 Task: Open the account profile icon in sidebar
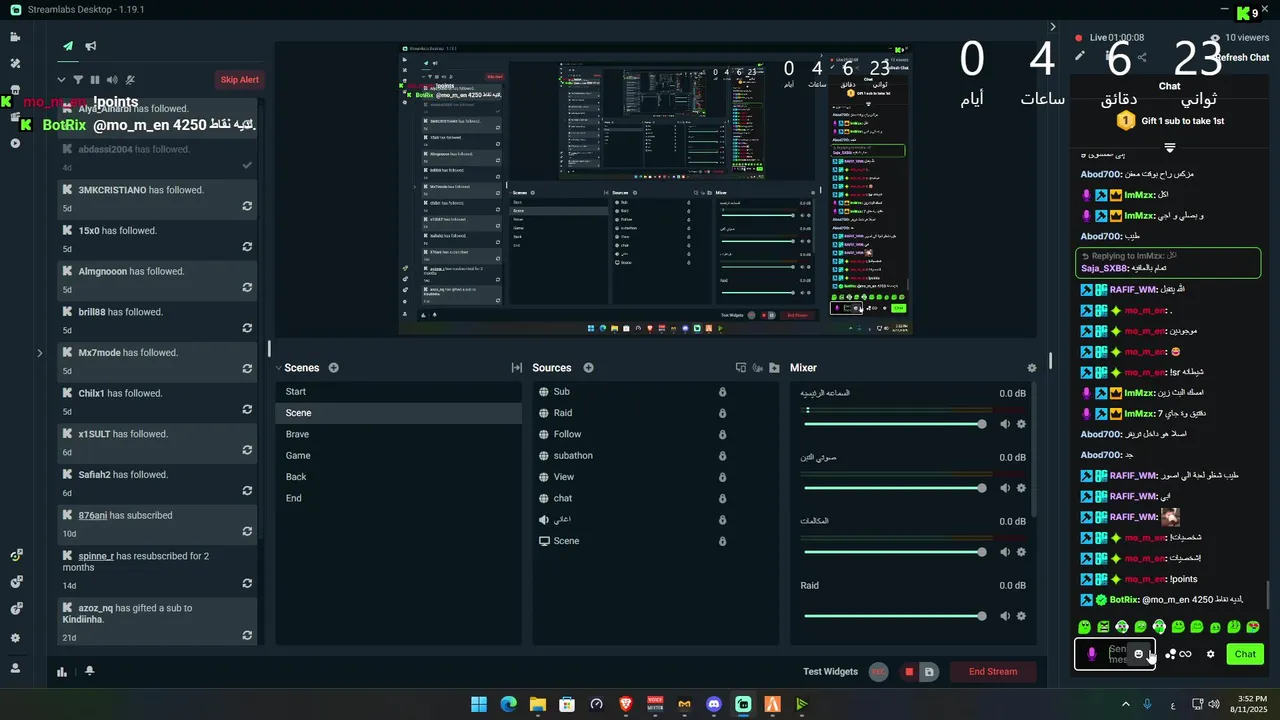pos(15,668)
